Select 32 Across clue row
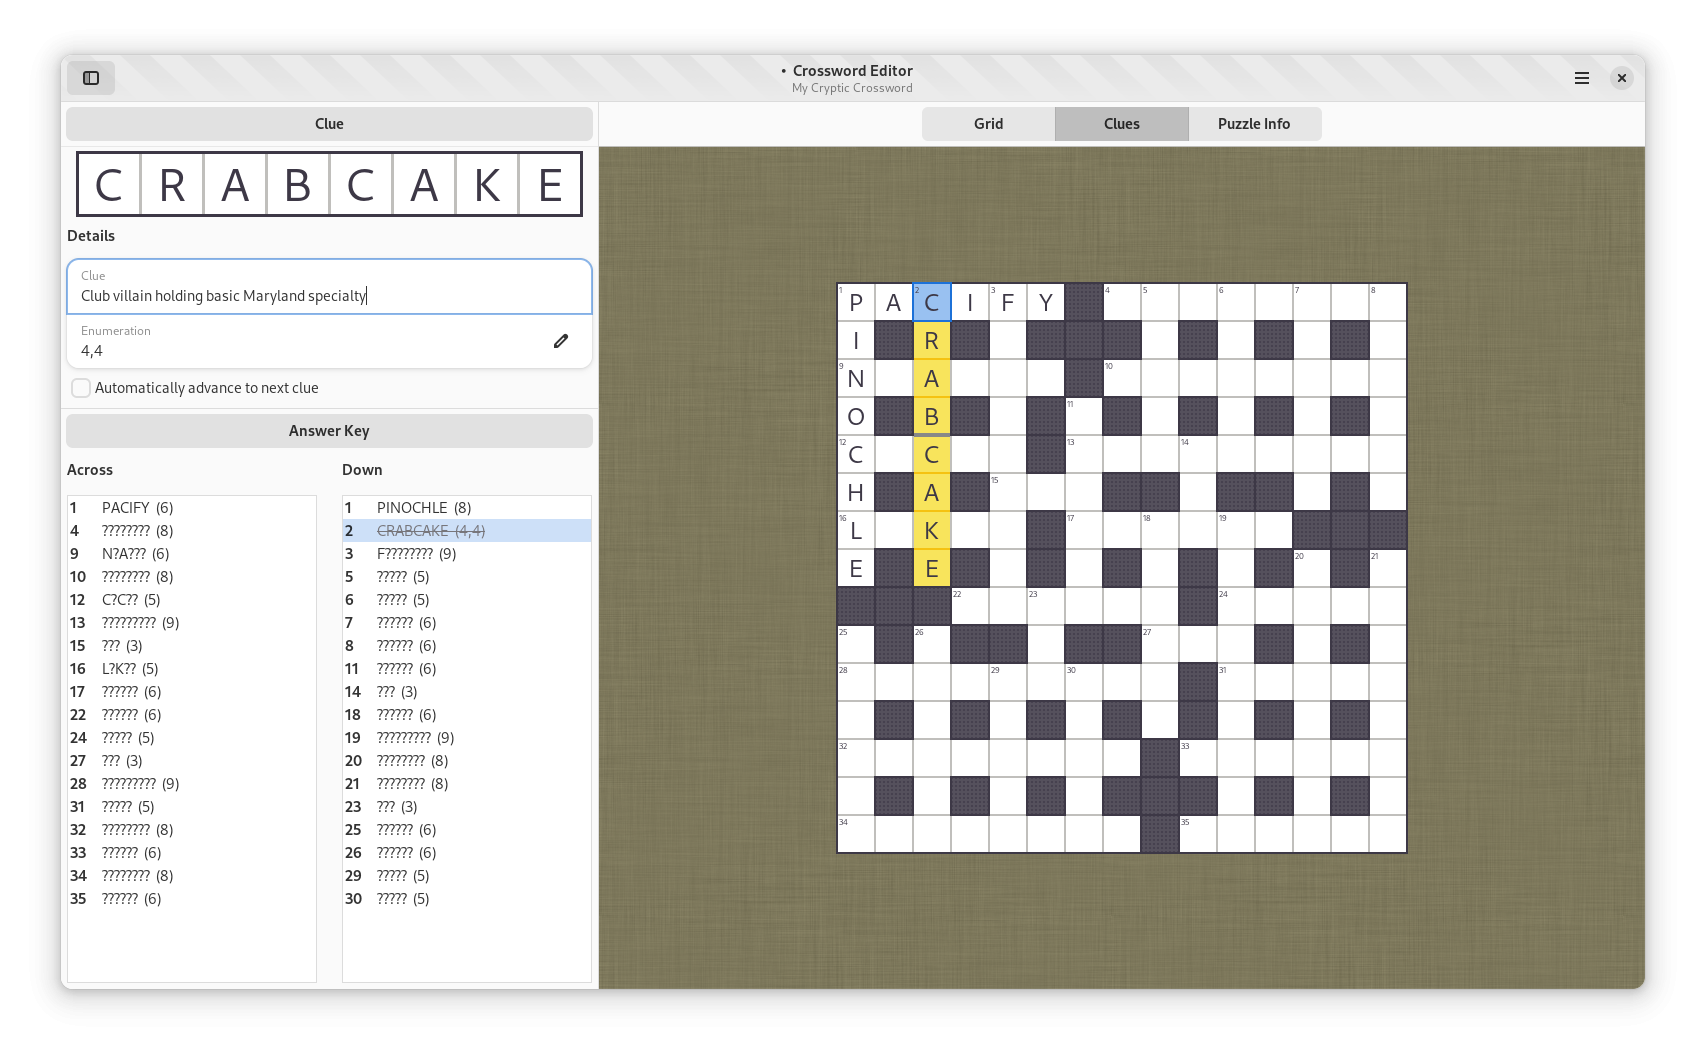This screenshot has height=1056, width=1706. tap(192, 830)
